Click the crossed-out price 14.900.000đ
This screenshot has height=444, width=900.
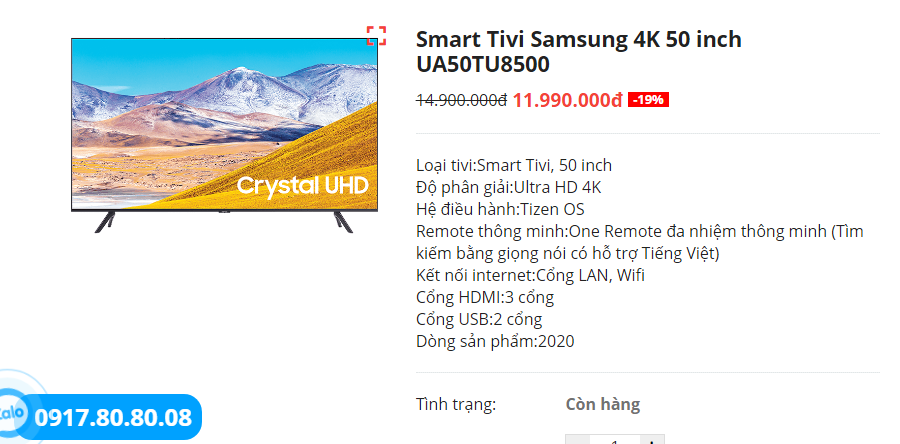461,100
